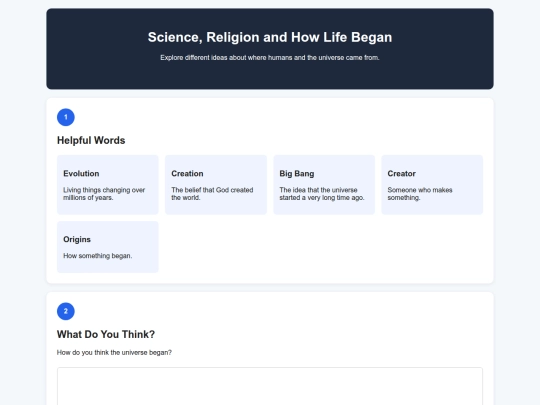The image size is (540, 405).
Task: Click the page title heading
Action: pyautogui.click(x=270, y=37)
